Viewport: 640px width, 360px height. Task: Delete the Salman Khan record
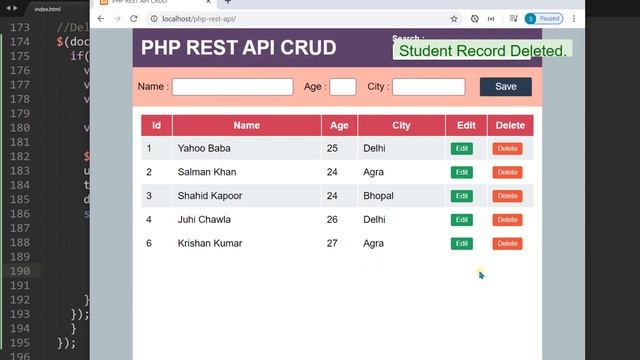507,172
